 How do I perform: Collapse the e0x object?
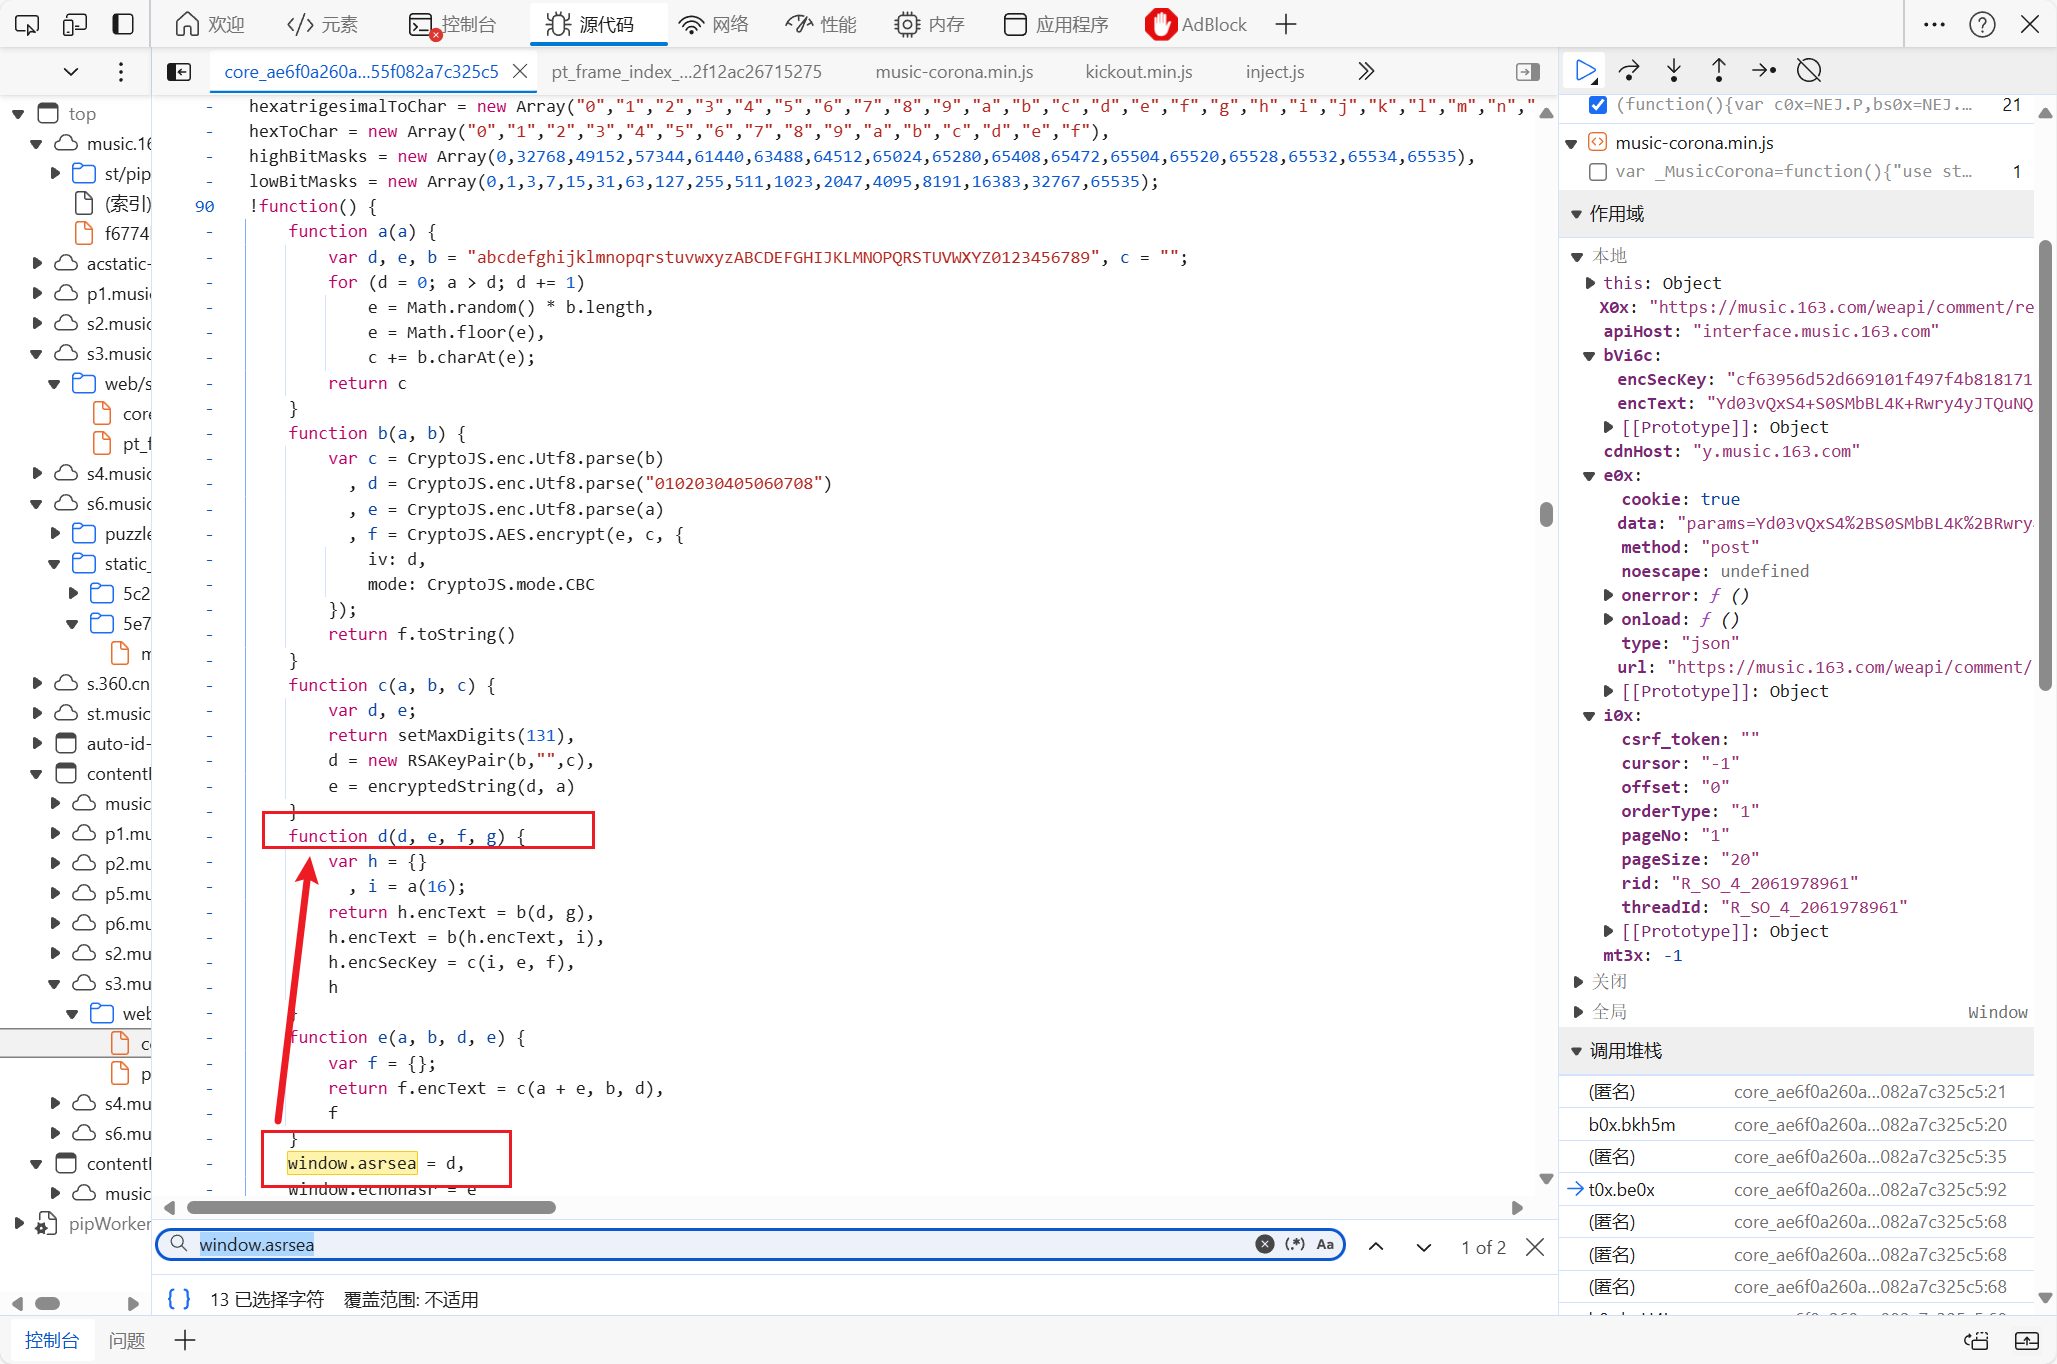[x=1590, y=476]
